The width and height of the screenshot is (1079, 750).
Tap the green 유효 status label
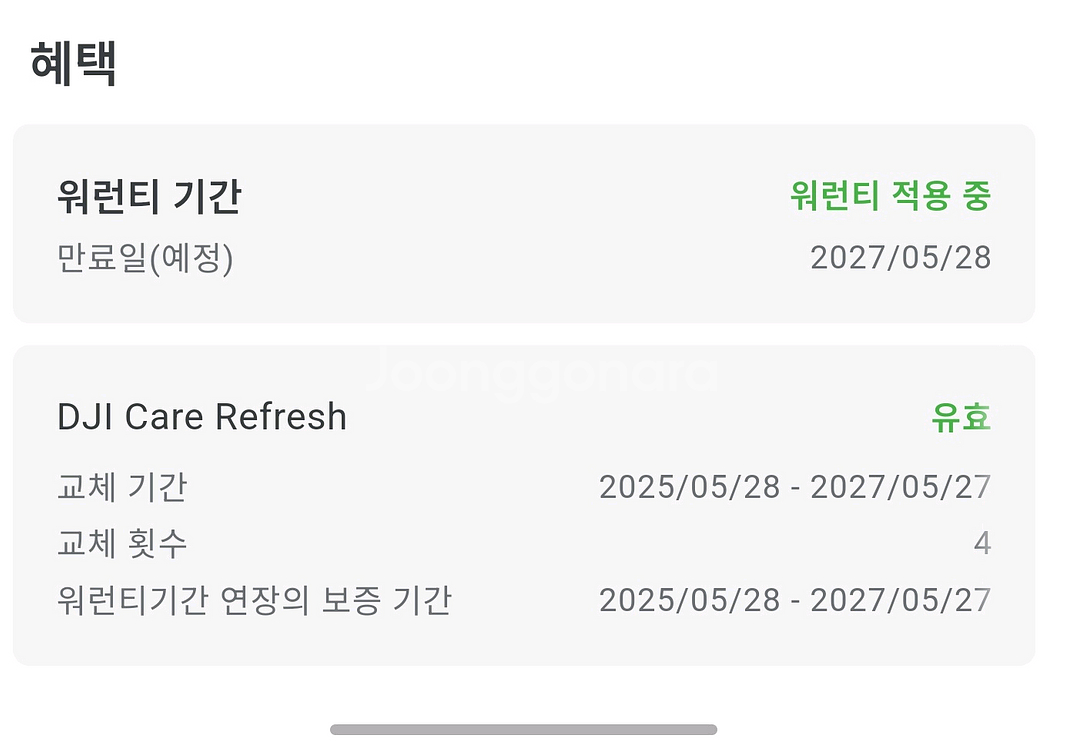pyautogui.click(x=960, y=418)
